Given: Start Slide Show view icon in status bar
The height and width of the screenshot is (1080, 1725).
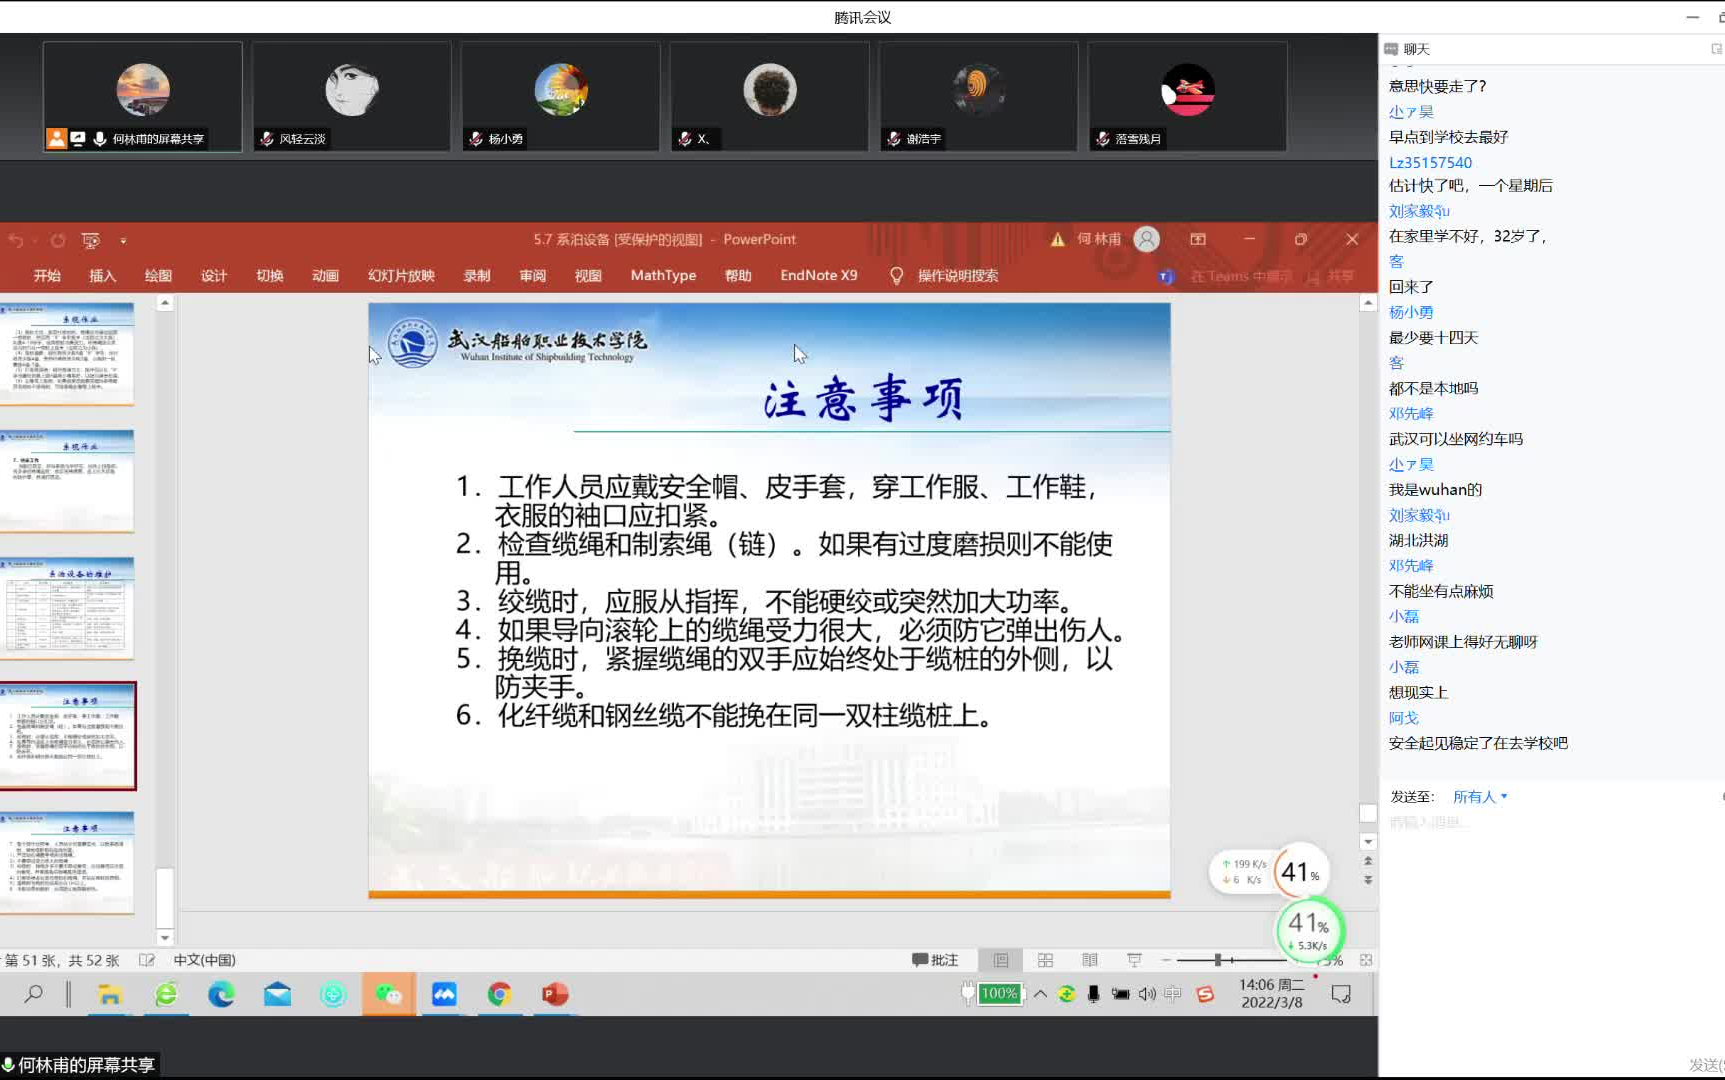Looking at the screenshot, I should 1134,960.
